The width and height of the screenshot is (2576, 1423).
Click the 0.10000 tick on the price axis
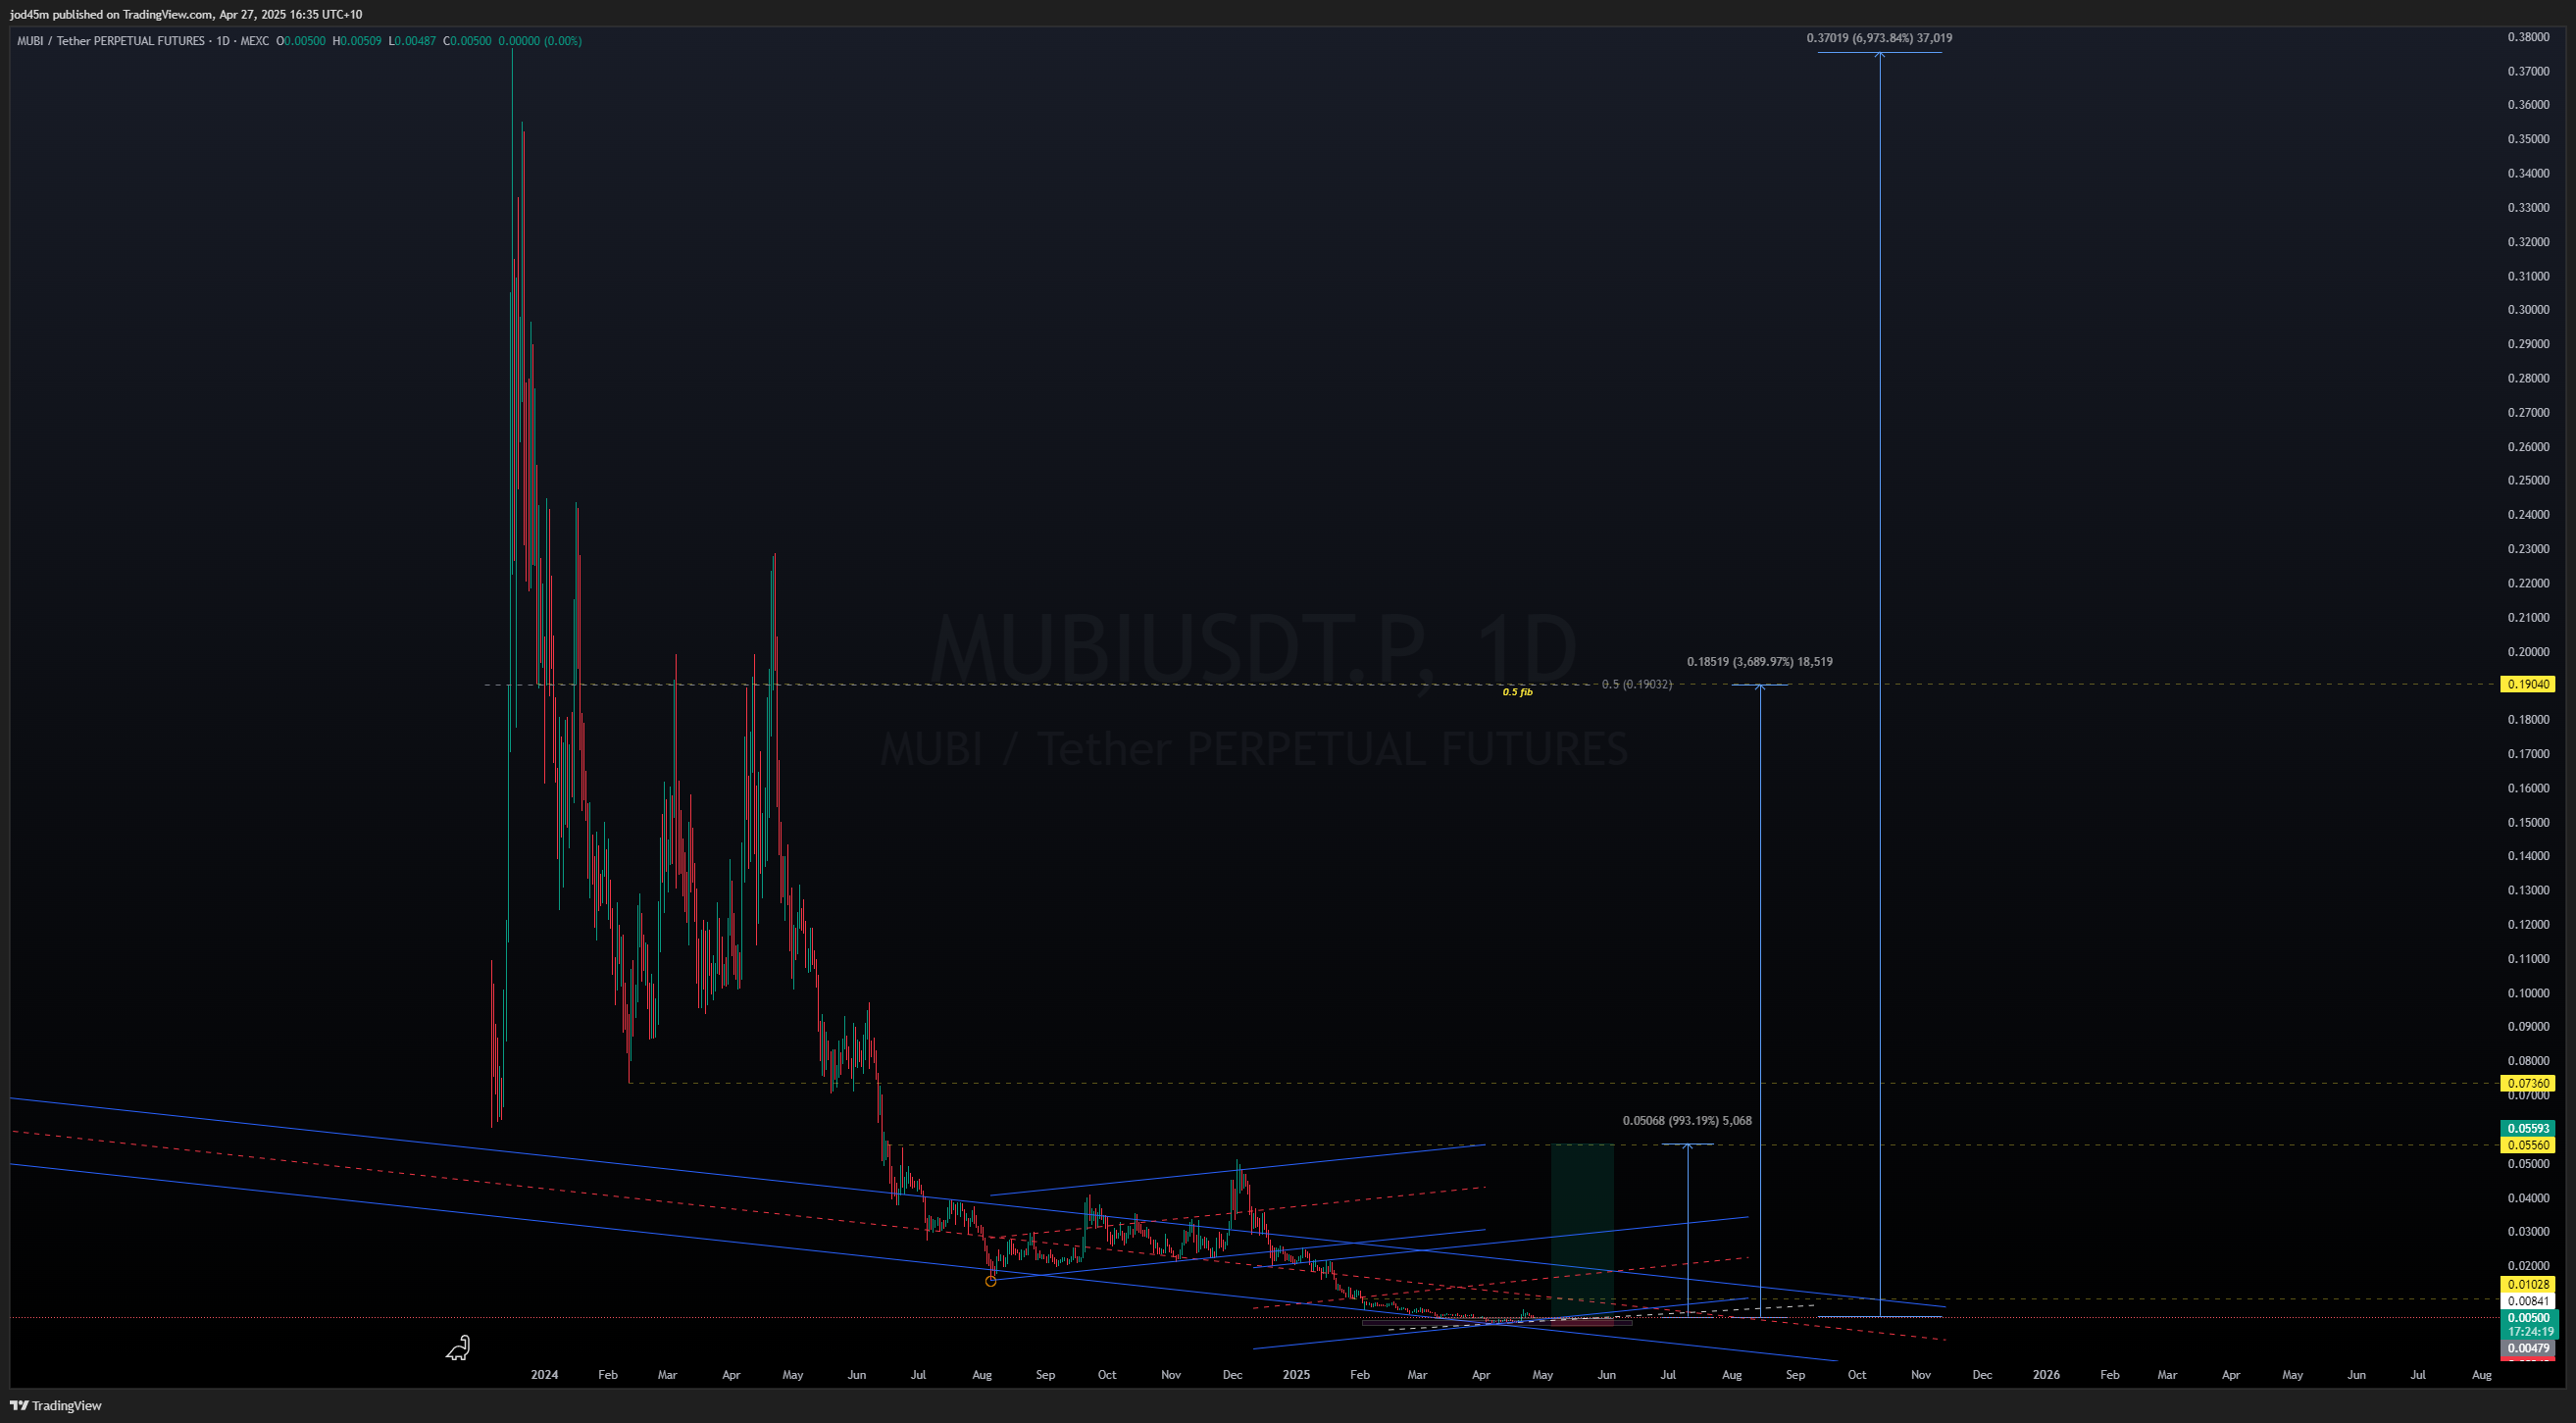tap(2528, 993)
